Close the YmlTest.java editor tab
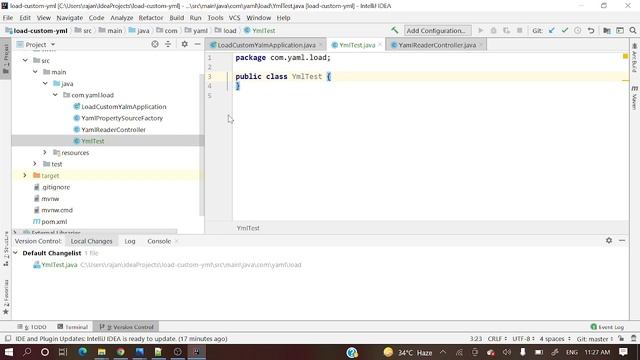This screenshot has width=640, height=360. click(x=380, y=44)
